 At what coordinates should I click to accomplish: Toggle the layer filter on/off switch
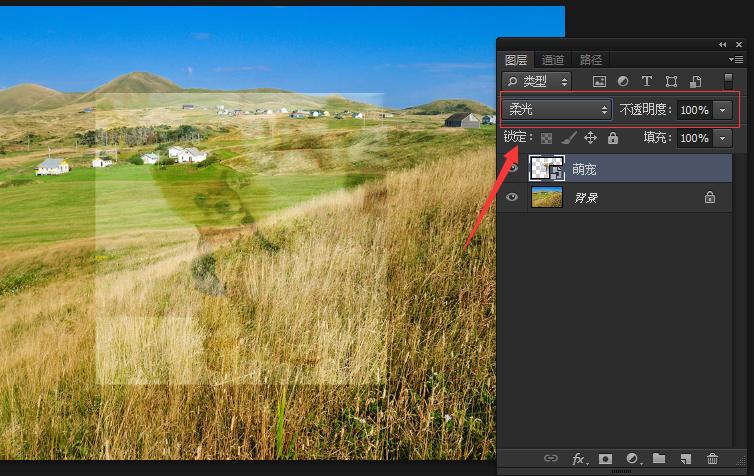(x=728, y=82)
